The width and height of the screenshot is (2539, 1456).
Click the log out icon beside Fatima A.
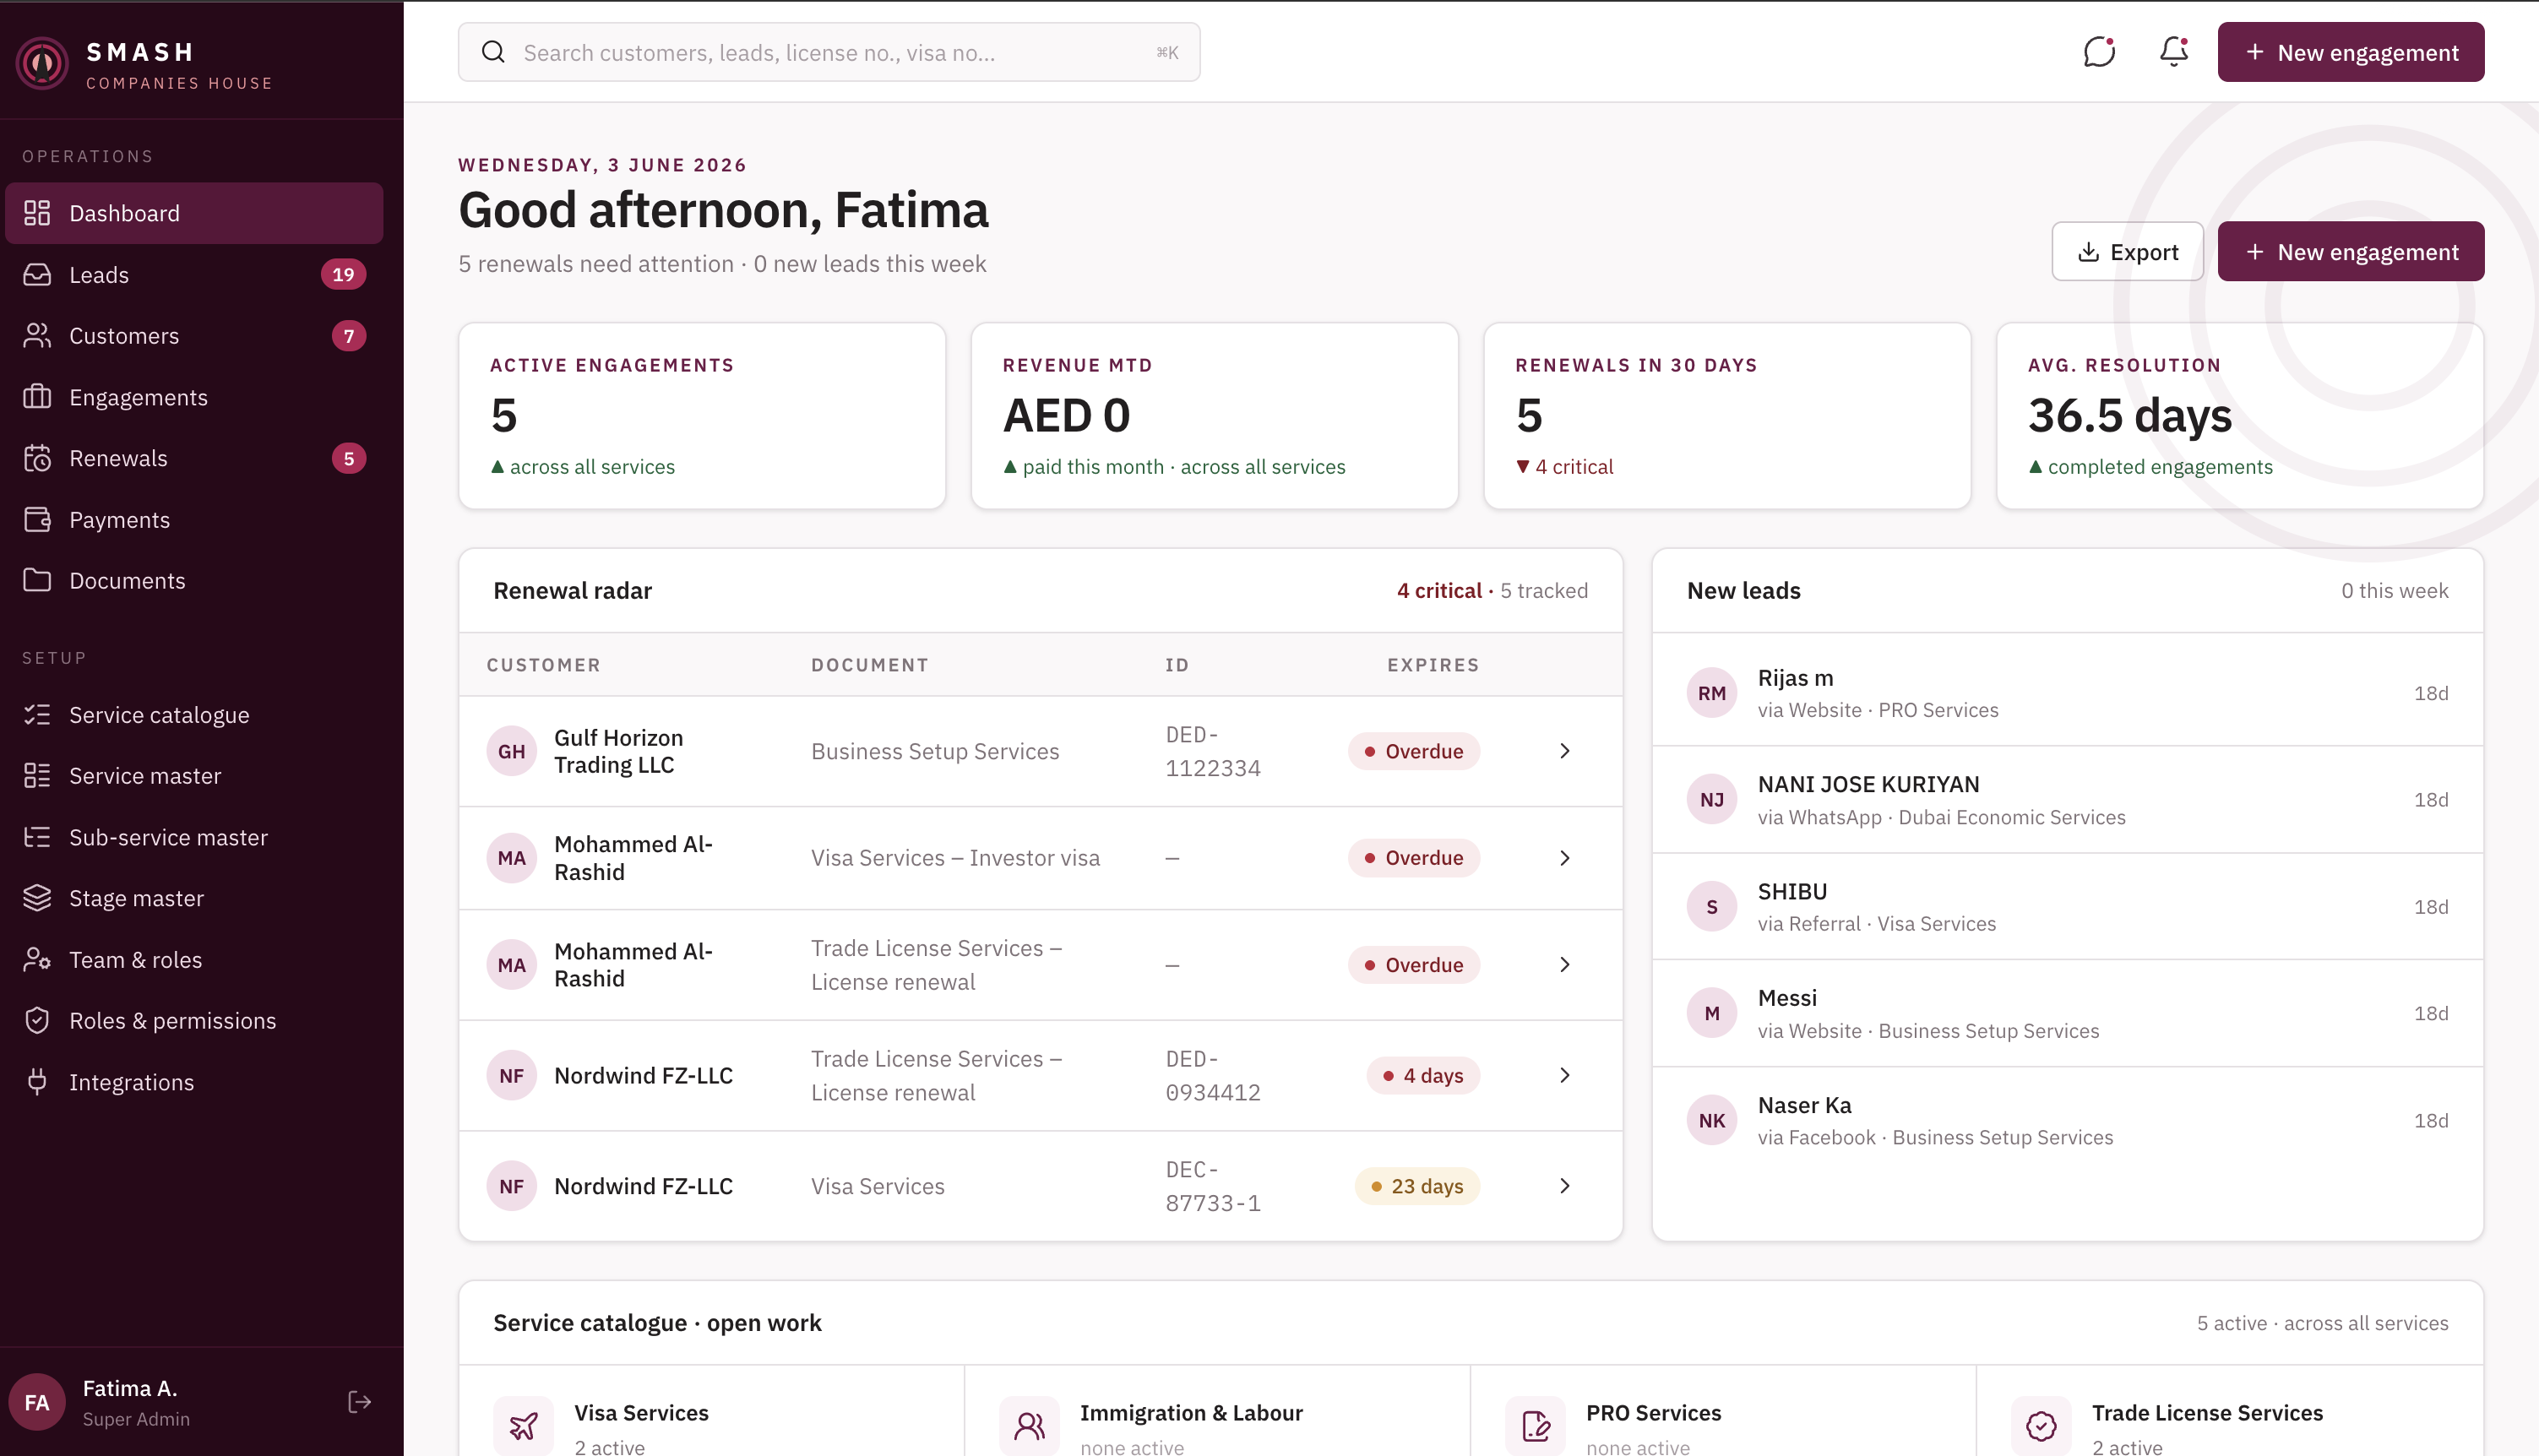coord(359,1402)
